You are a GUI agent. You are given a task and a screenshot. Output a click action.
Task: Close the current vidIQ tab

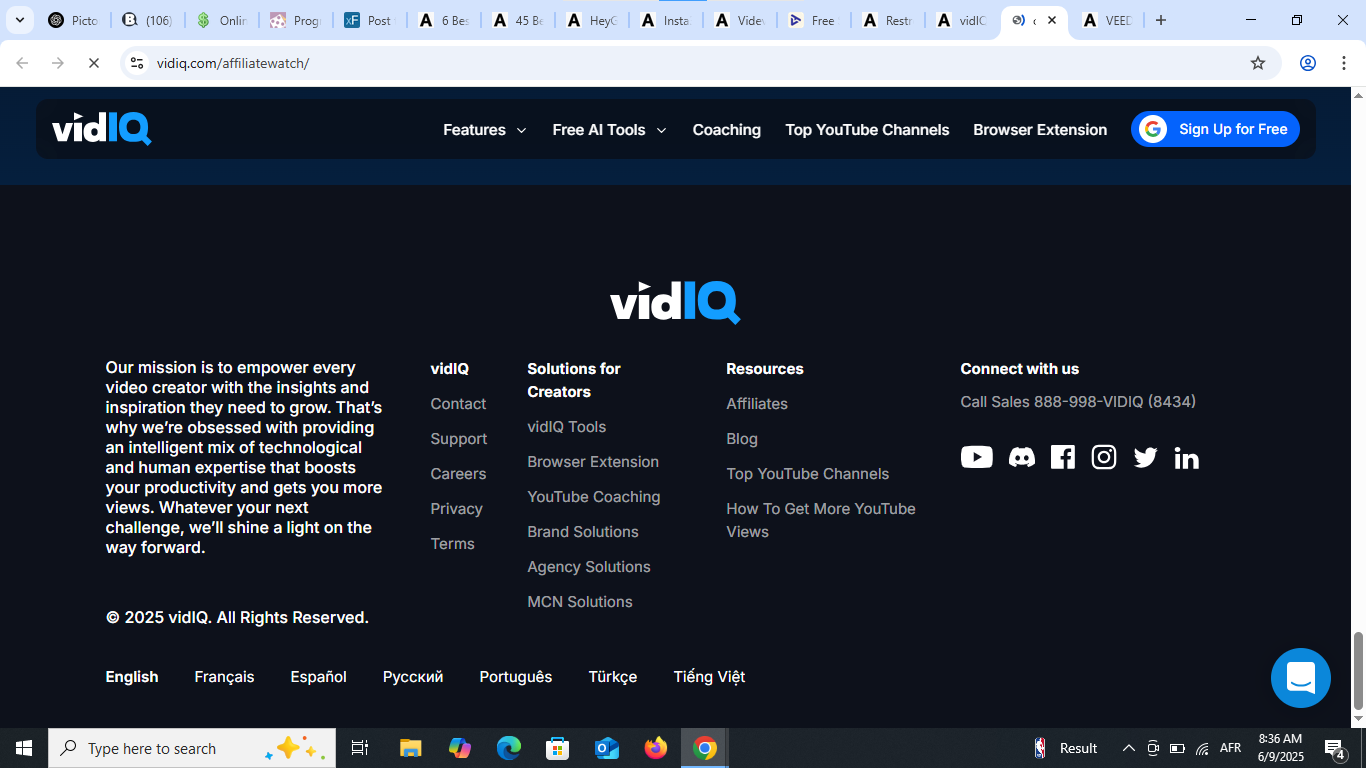click(1051, 20)
